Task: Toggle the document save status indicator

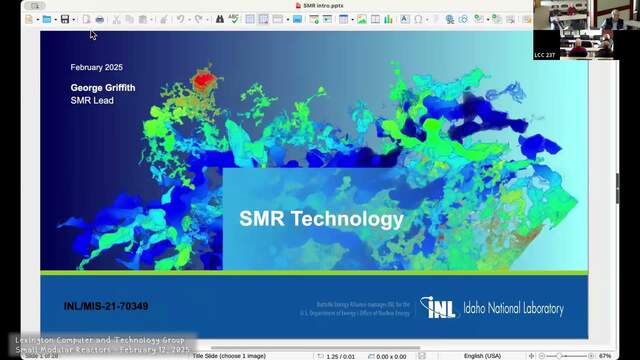Action: tap(422, 356)
